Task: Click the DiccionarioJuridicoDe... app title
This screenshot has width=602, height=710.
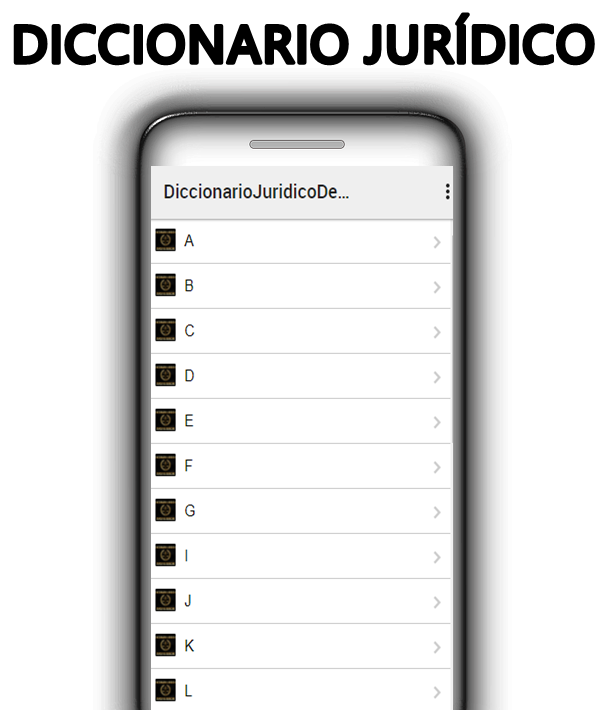Action: [x=256, y=192]
